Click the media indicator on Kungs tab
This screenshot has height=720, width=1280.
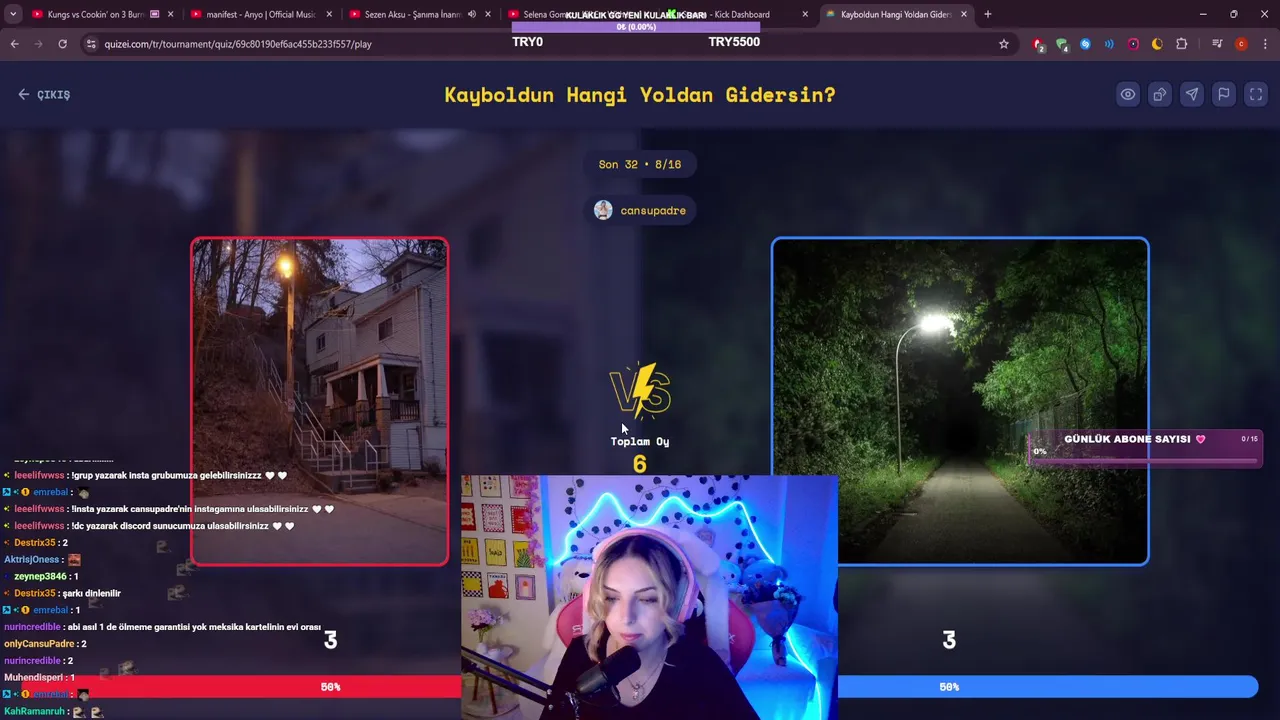coord(155,14)
